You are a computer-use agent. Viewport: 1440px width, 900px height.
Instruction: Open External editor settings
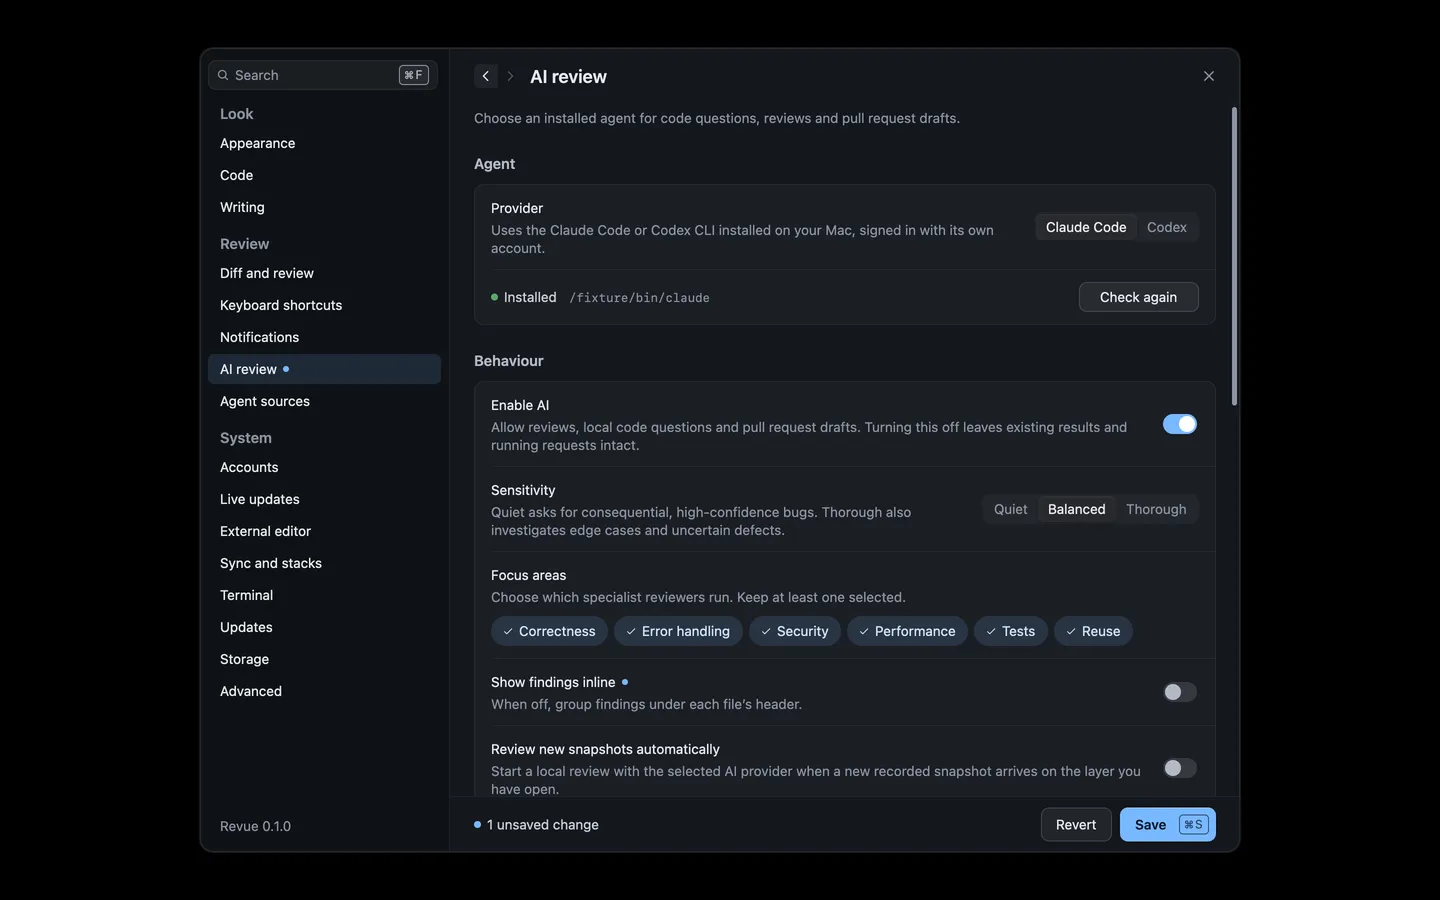(324, 531)
